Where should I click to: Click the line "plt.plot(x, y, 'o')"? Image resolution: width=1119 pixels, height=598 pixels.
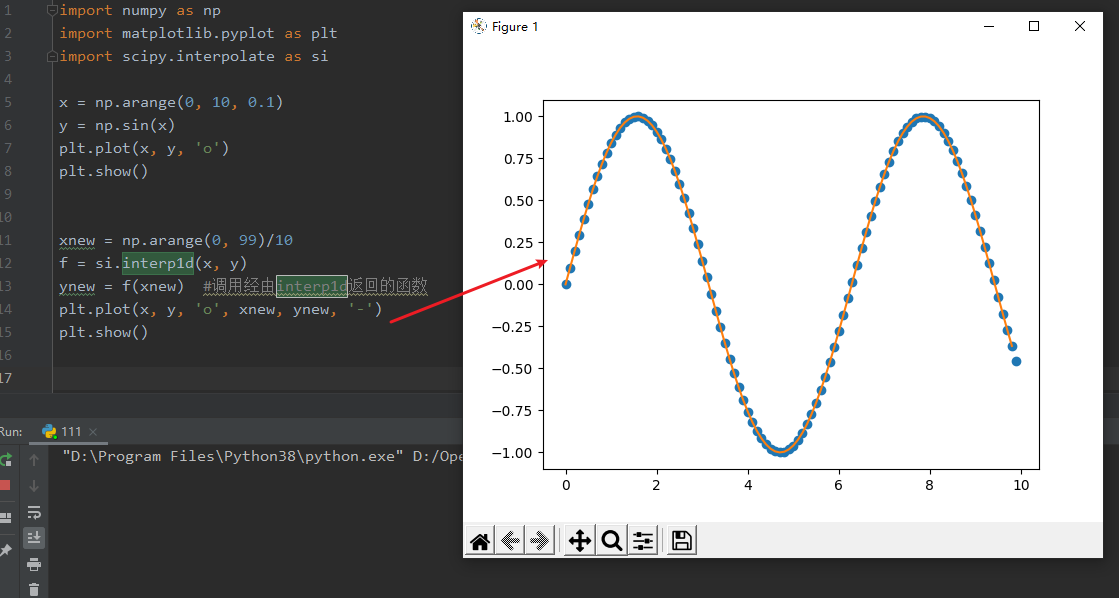tap(144, 148)
